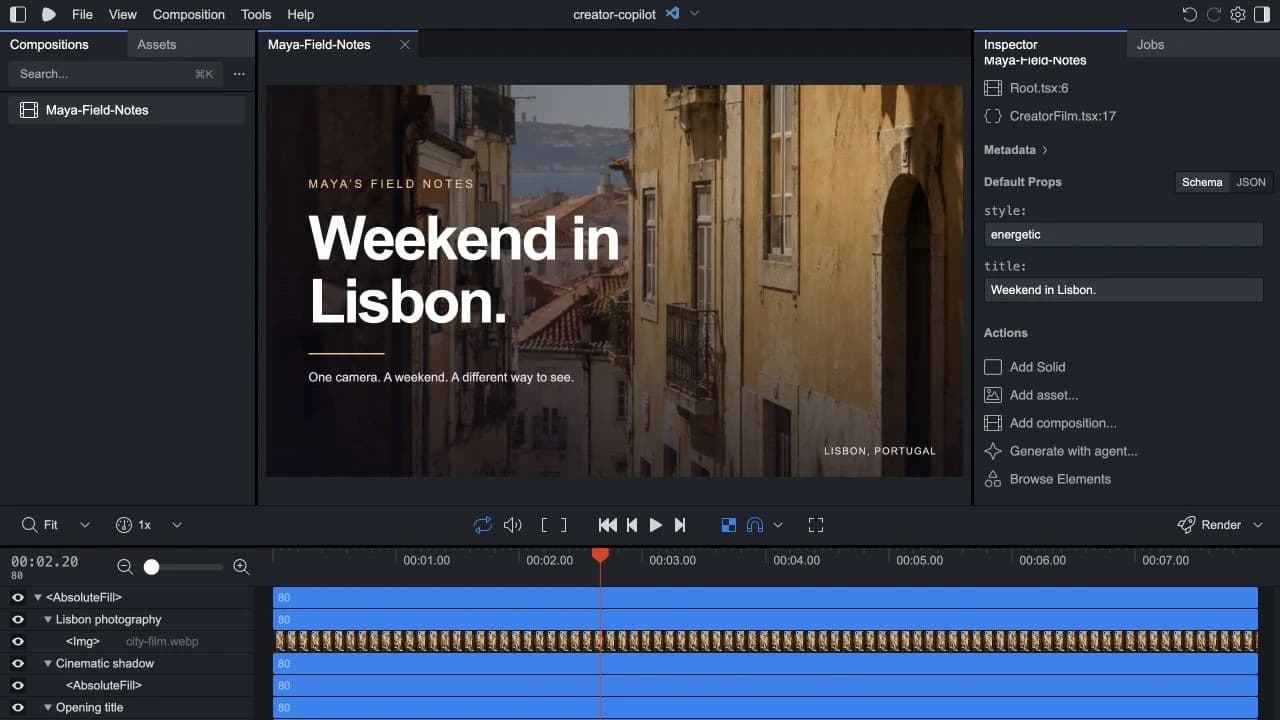1280x720 pixels.
Task: Switch Default Props view to Schema
Action: tap(1202, 182)
